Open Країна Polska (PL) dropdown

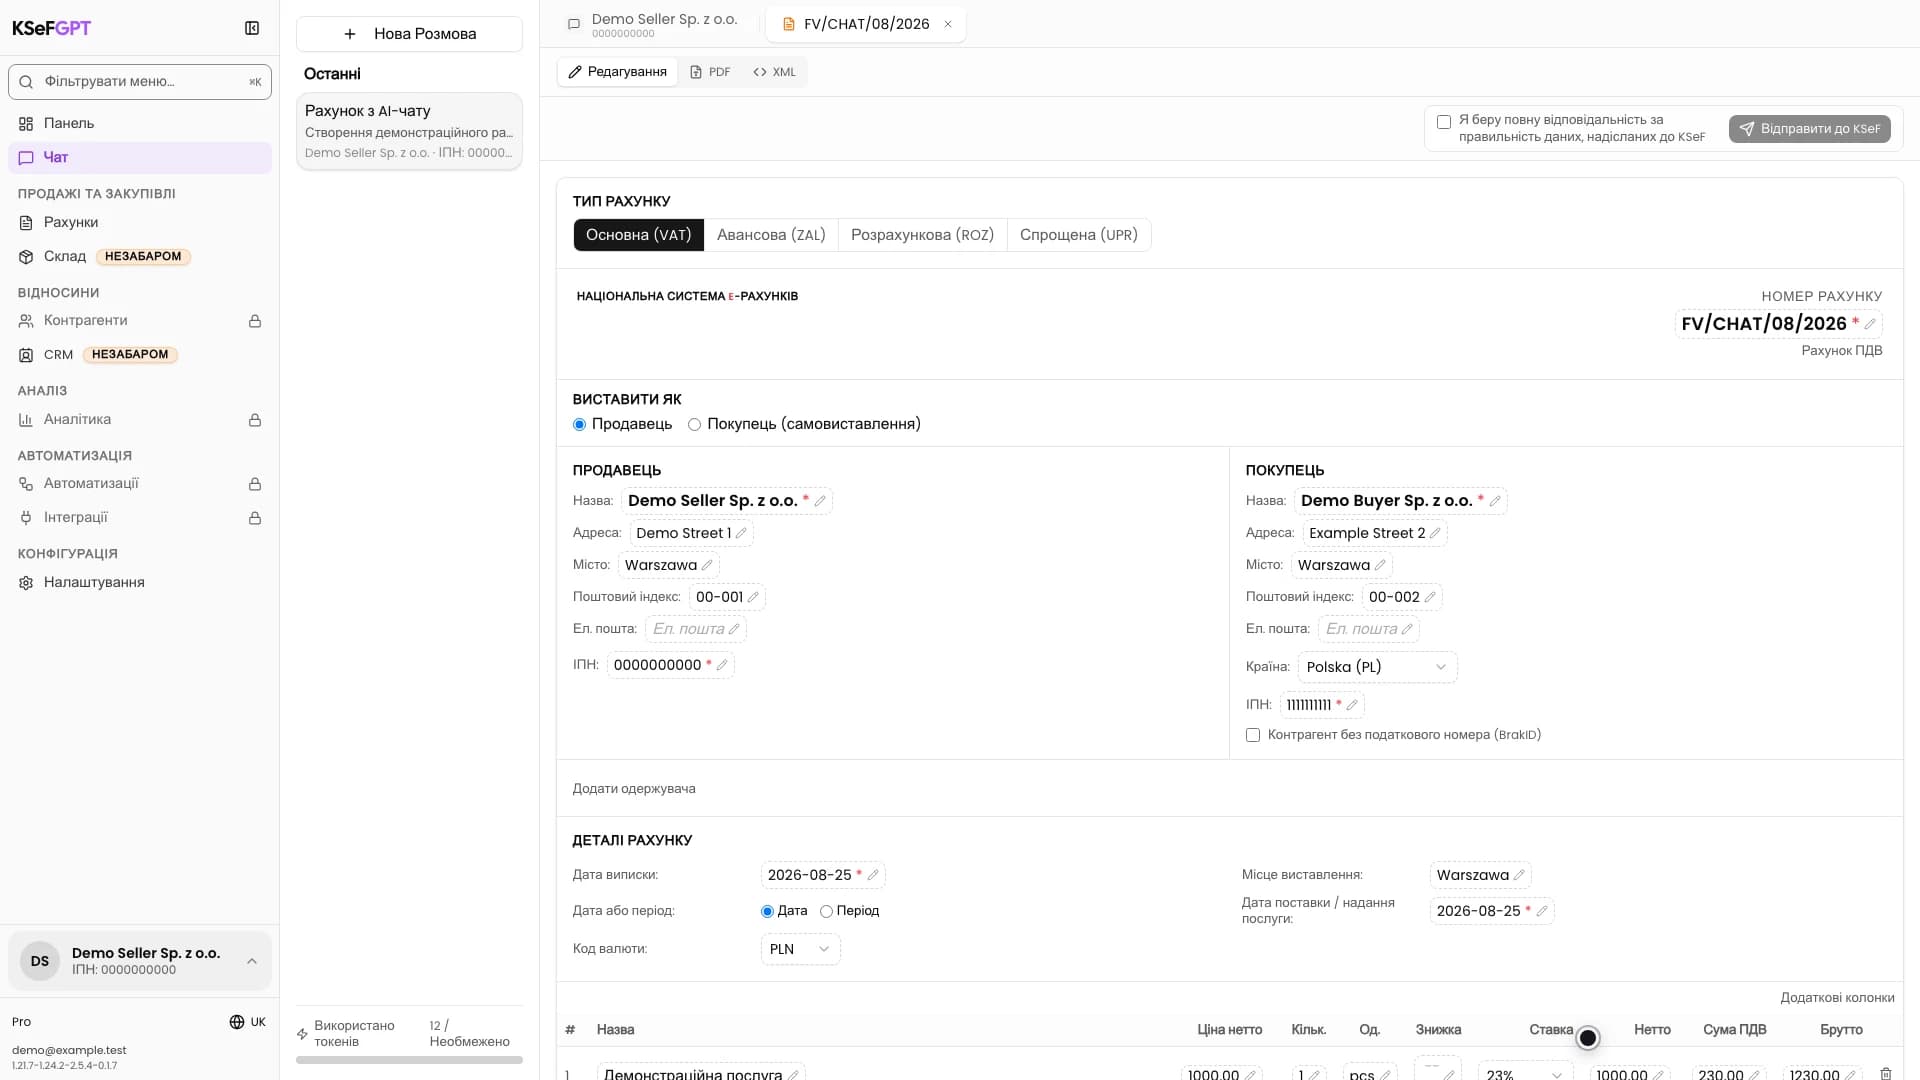click(1377, 667)
